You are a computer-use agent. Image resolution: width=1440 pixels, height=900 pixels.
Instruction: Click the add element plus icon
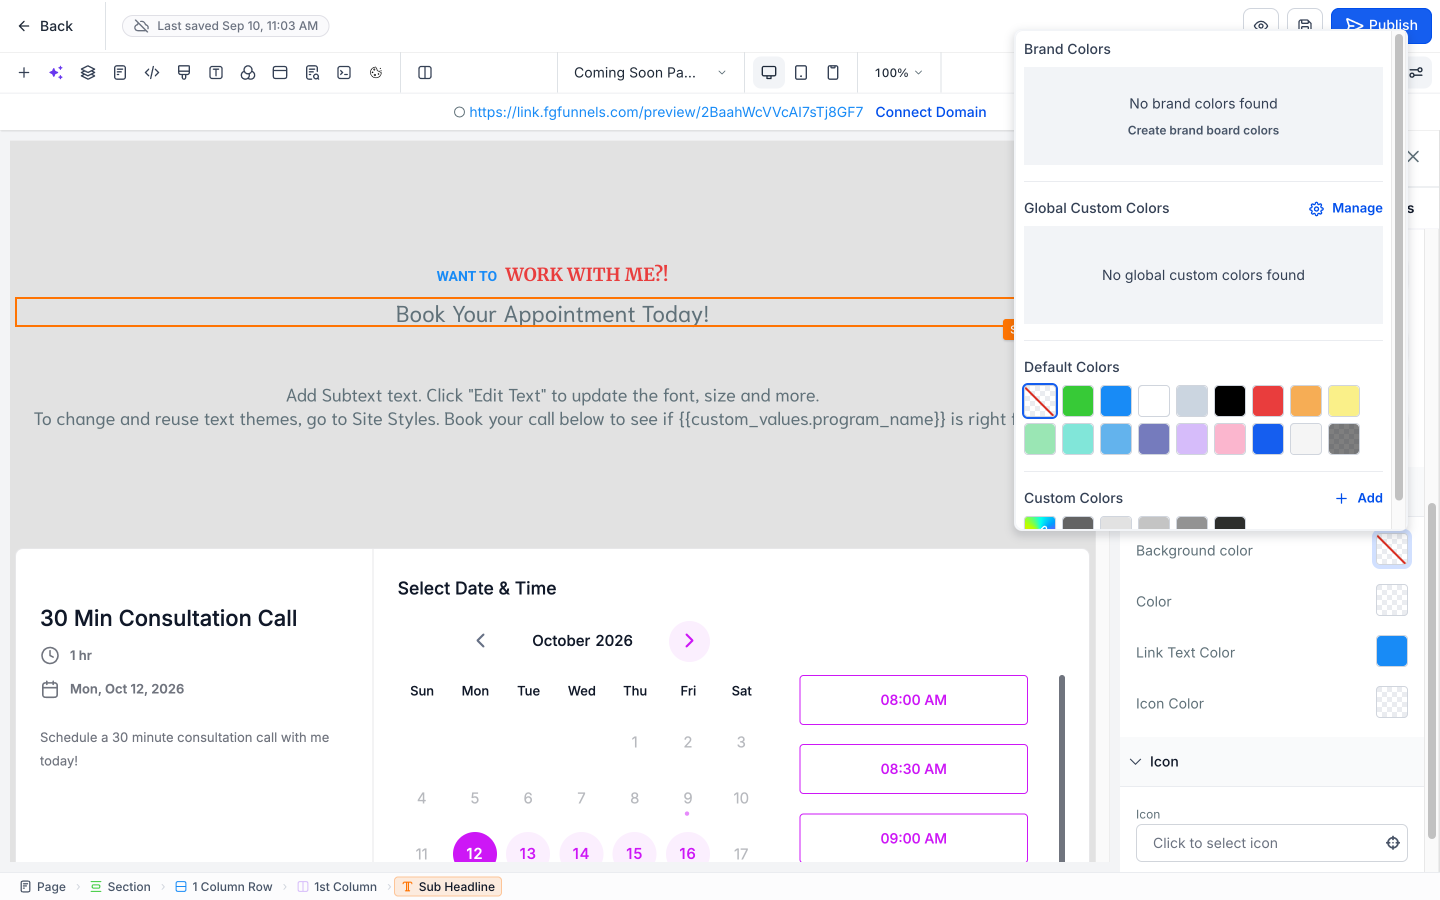(24, 72)
